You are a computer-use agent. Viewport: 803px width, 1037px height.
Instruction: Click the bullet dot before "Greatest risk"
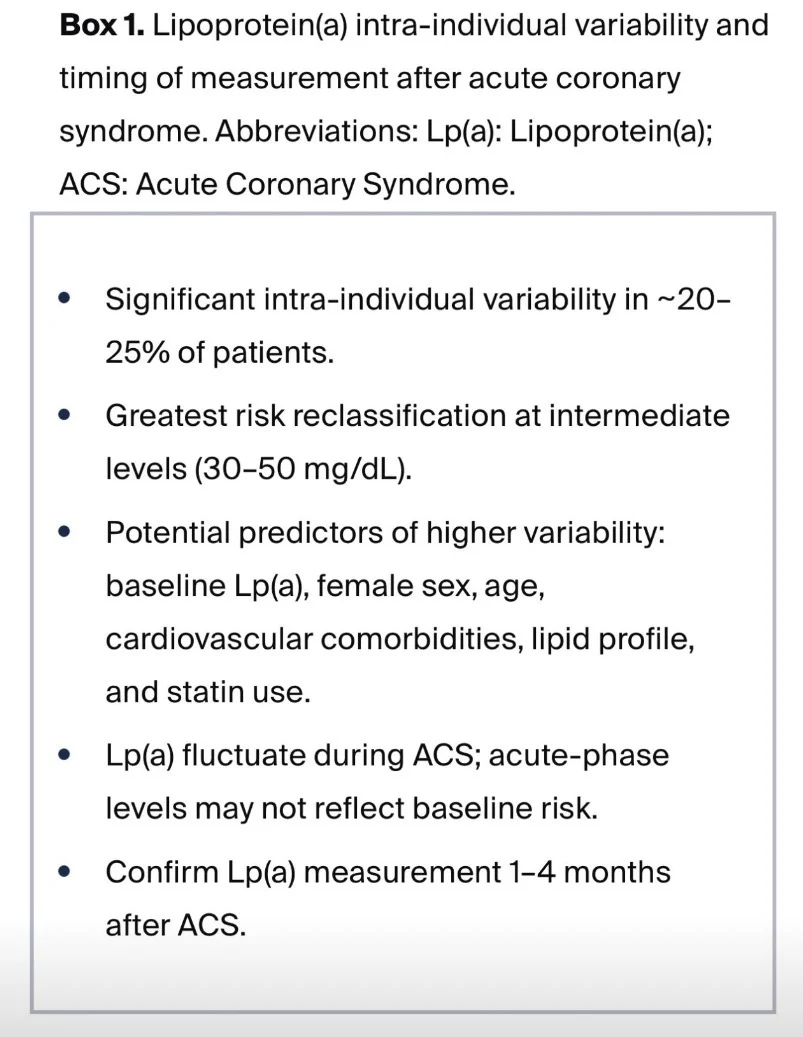click(66, 415)
